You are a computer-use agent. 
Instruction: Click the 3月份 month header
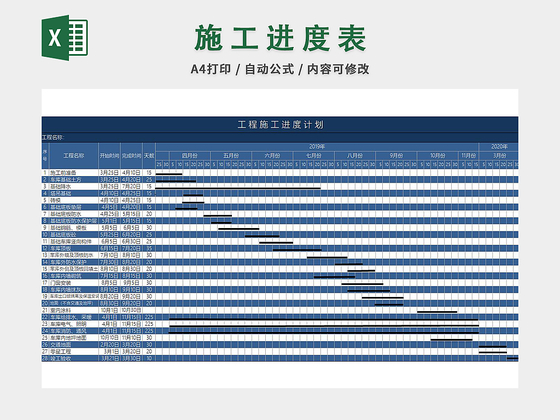pos(499,156)
